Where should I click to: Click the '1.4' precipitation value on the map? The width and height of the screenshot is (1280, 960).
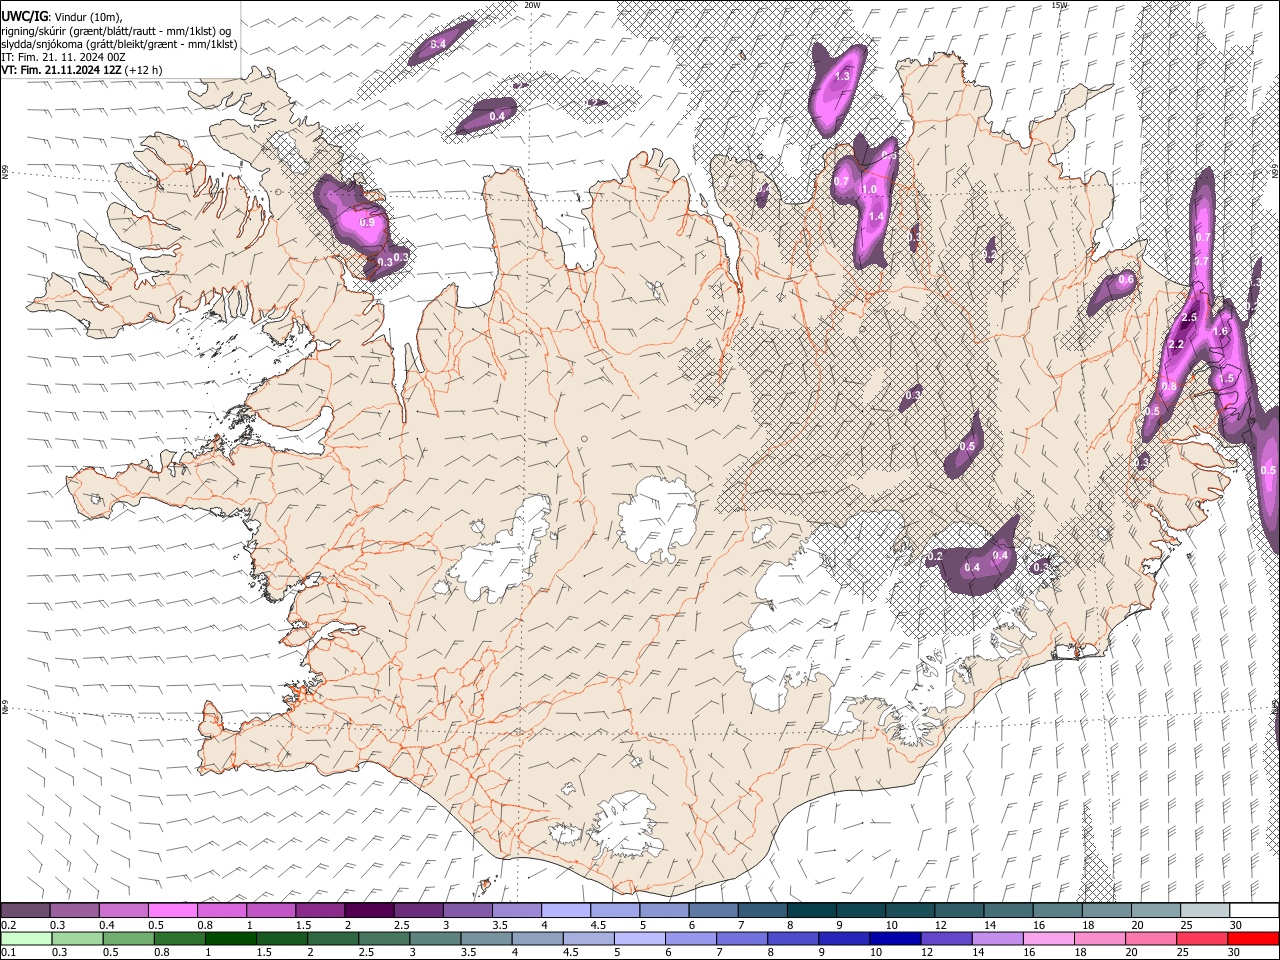pos(876,216)
